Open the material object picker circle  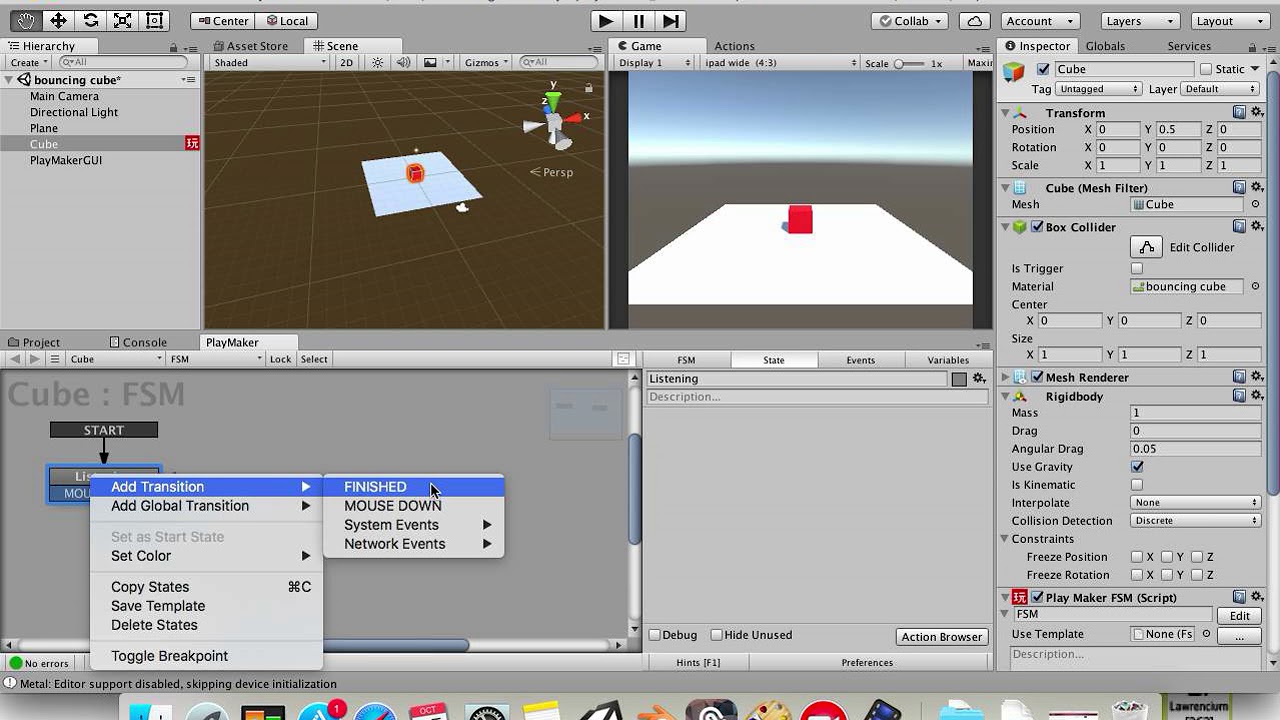pos(1255,286)
